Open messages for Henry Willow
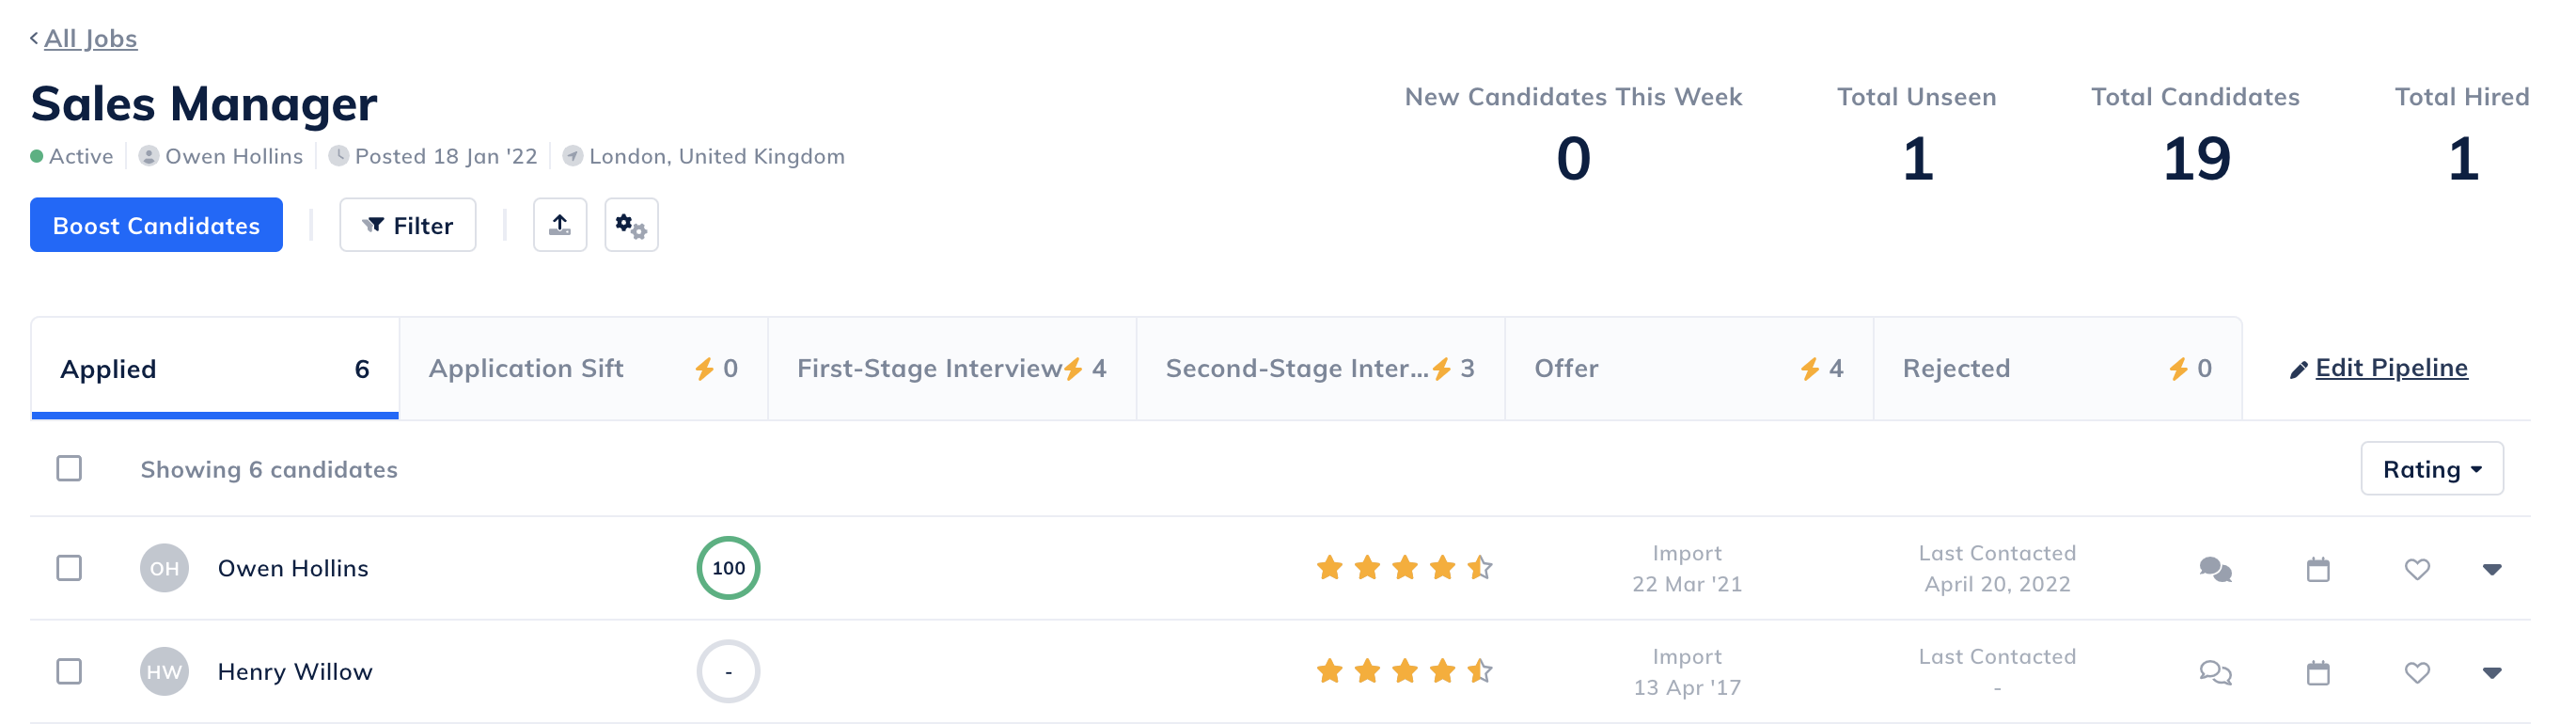The width and height of the screenshot is (2576, 724). (2215, 672)
